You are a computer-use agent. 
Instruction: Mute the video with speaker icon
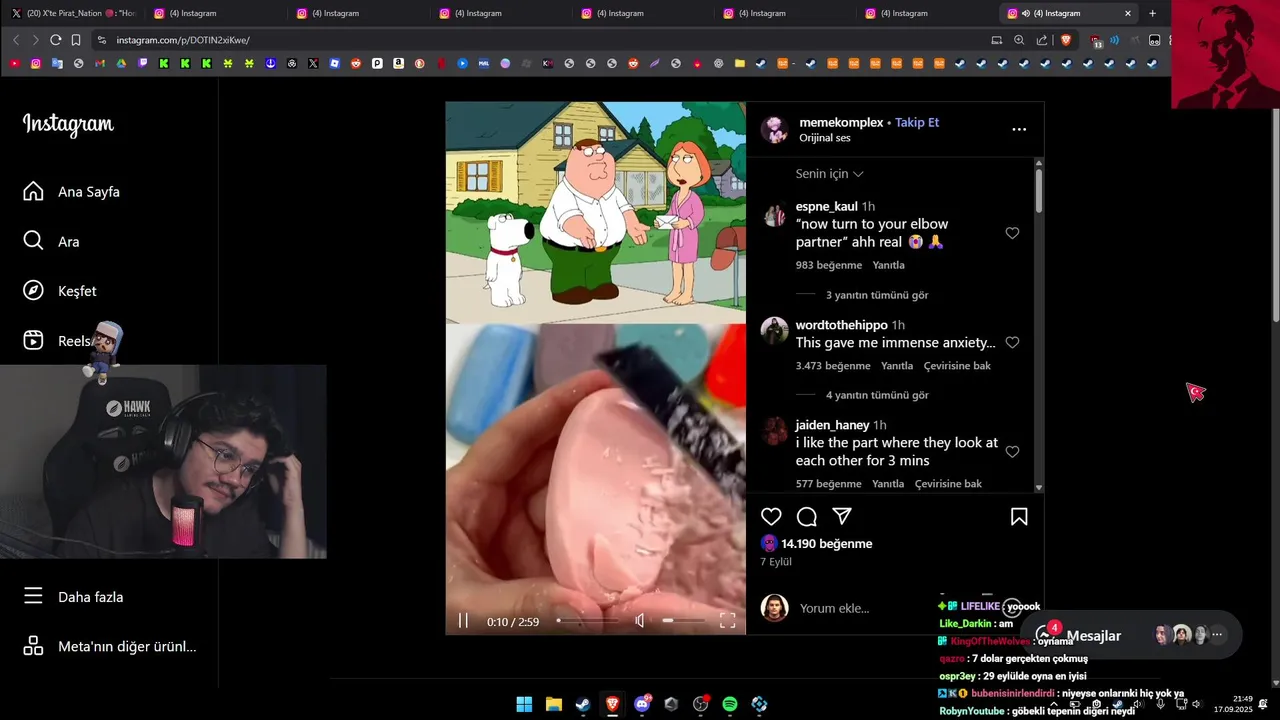click(640, 621)
